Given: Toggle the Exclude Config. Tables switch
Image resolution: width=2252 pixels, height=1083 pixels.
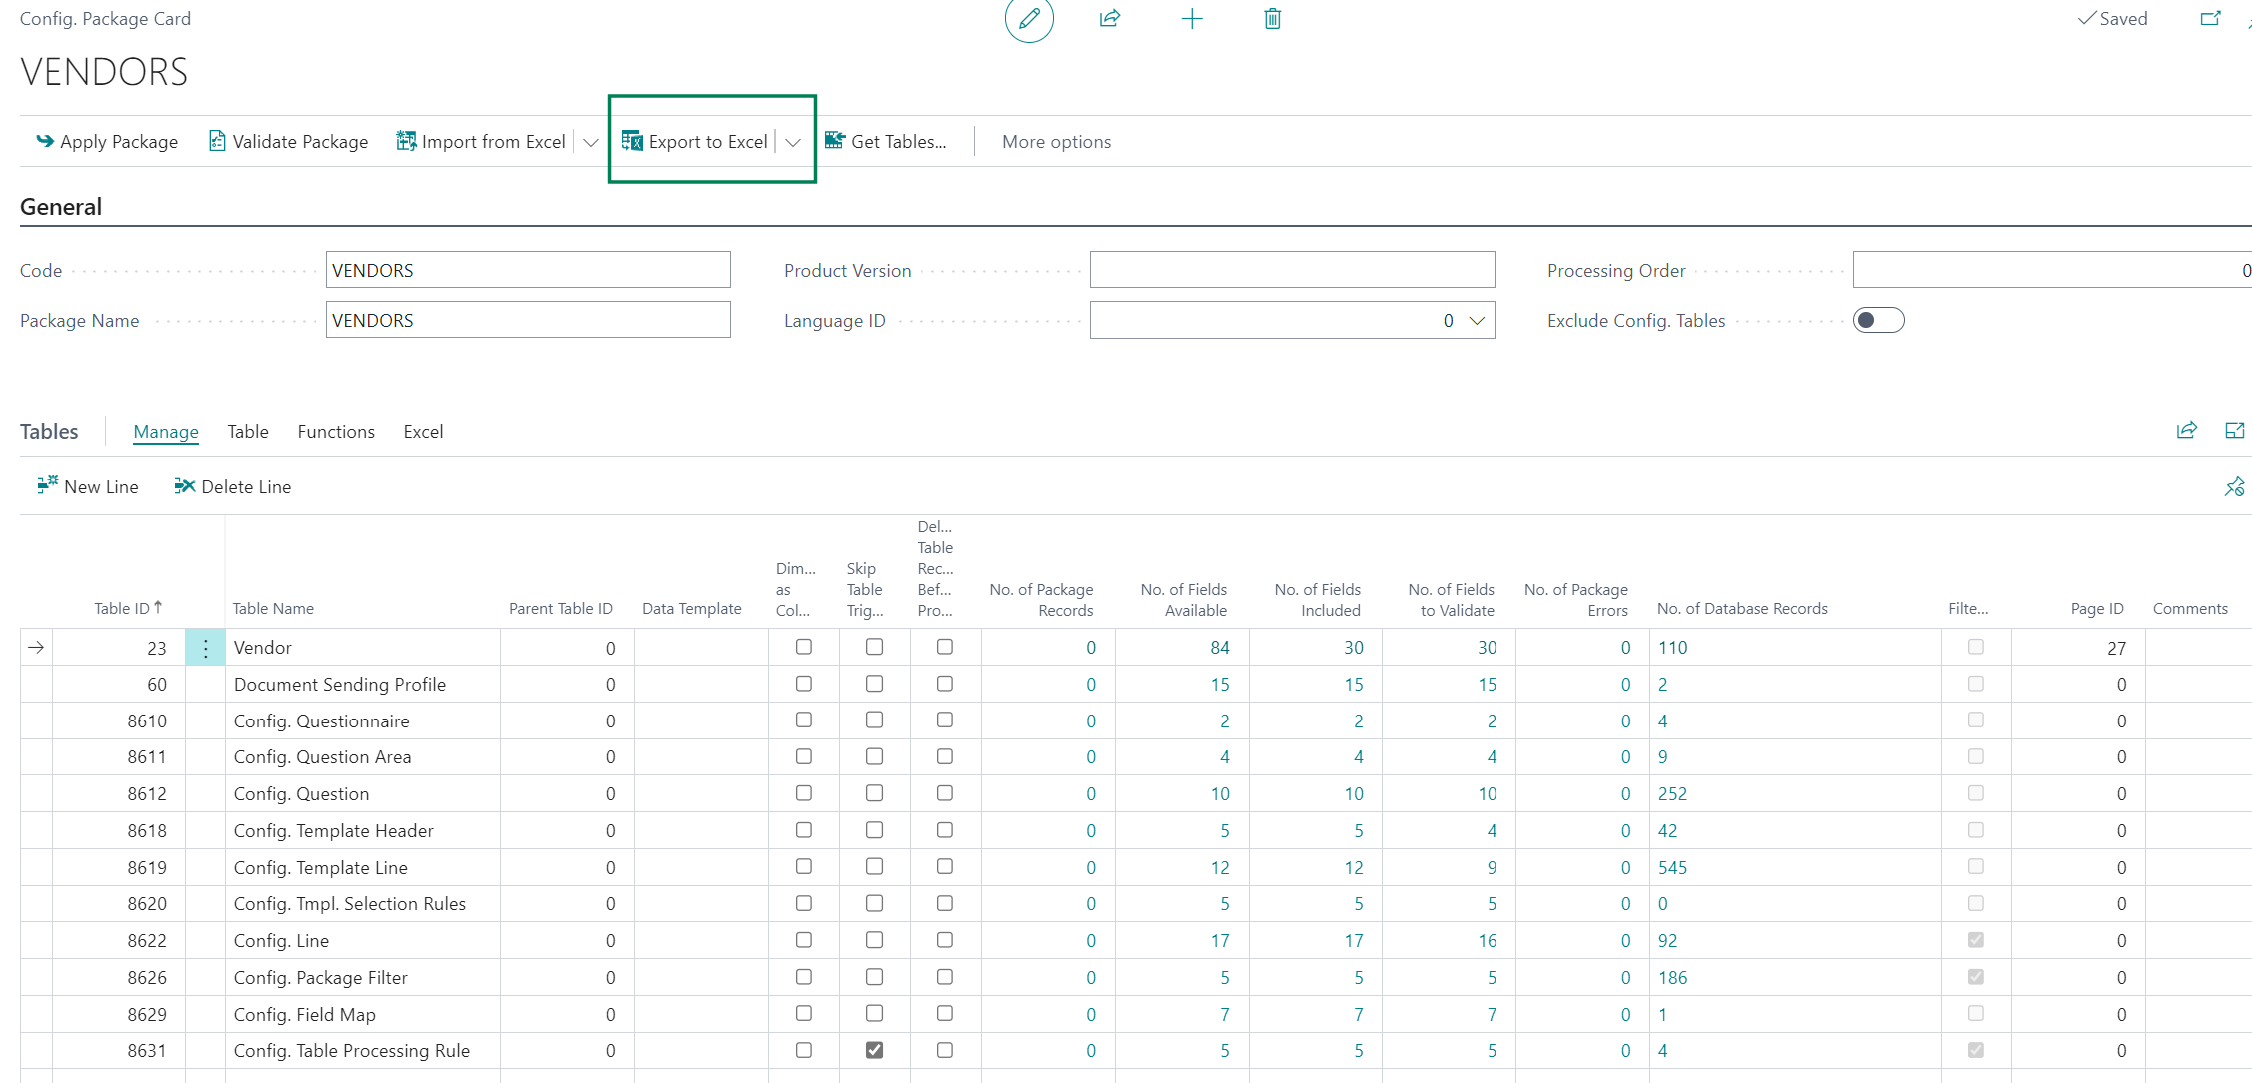Looking at the screenshot, I should 1878,320.
